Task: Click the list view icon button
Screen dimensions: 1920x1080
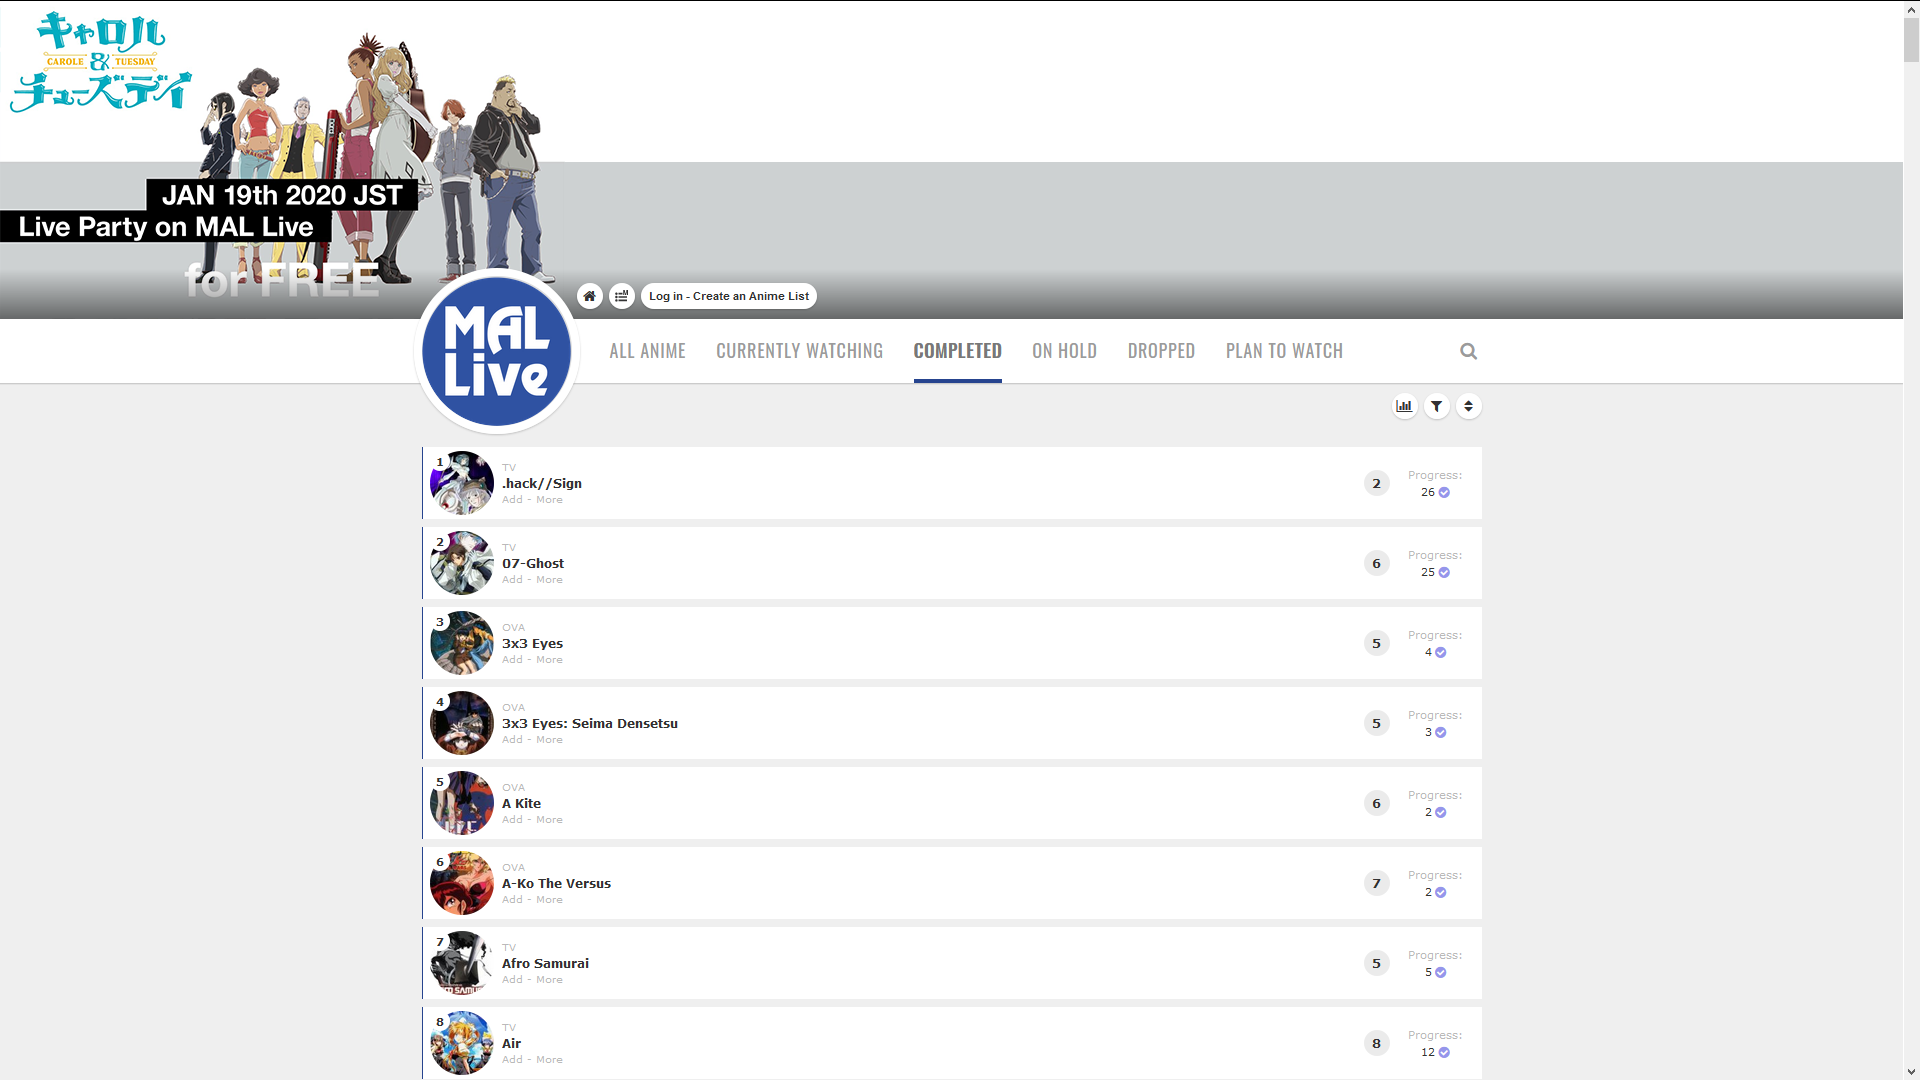Action: tap(621, 296)
